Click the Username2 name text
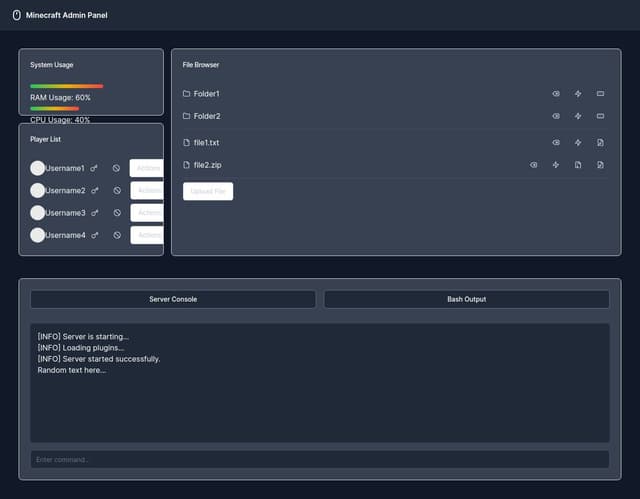The width and height of the screenshot is (640, 499). tap(65, 191)
